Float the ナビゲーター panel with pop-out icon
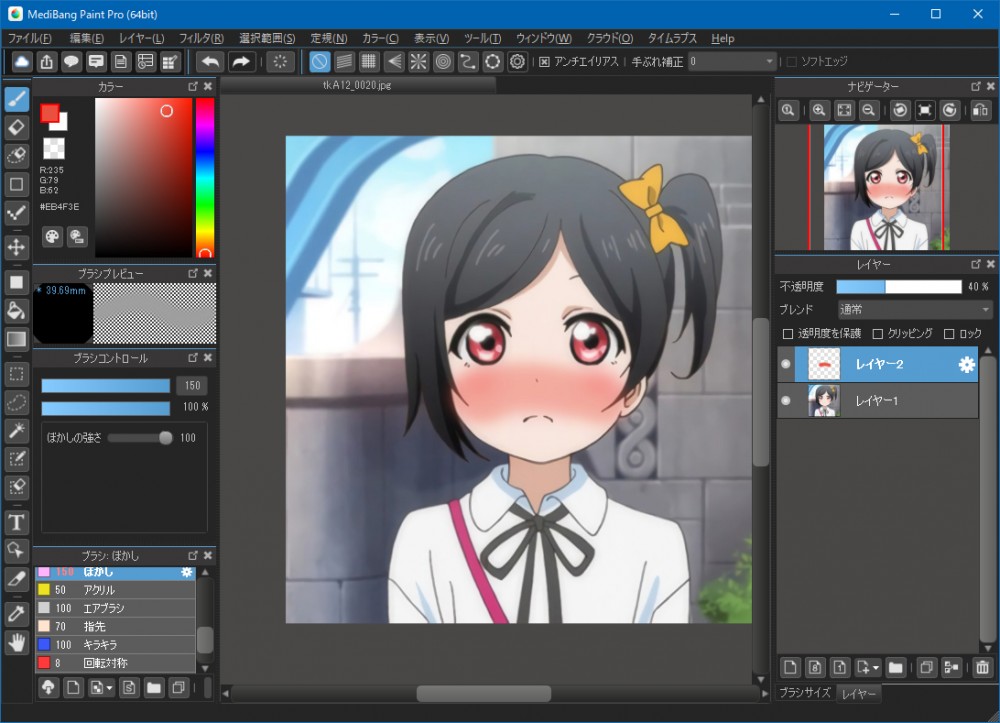This screenshot has width=1000, height=723. (x=976, y=86)
